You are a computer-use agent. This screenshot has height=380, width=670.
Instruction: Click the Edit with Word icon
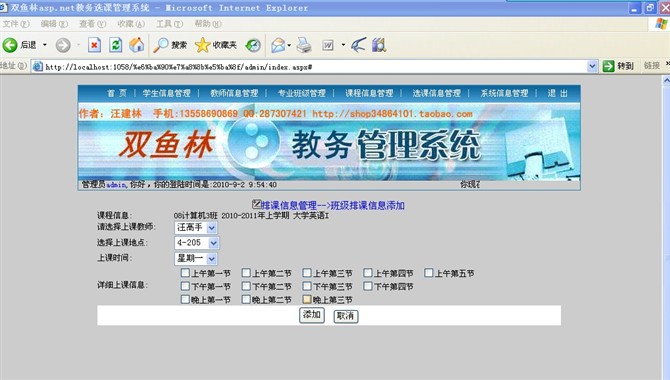(x=328, y=45)
